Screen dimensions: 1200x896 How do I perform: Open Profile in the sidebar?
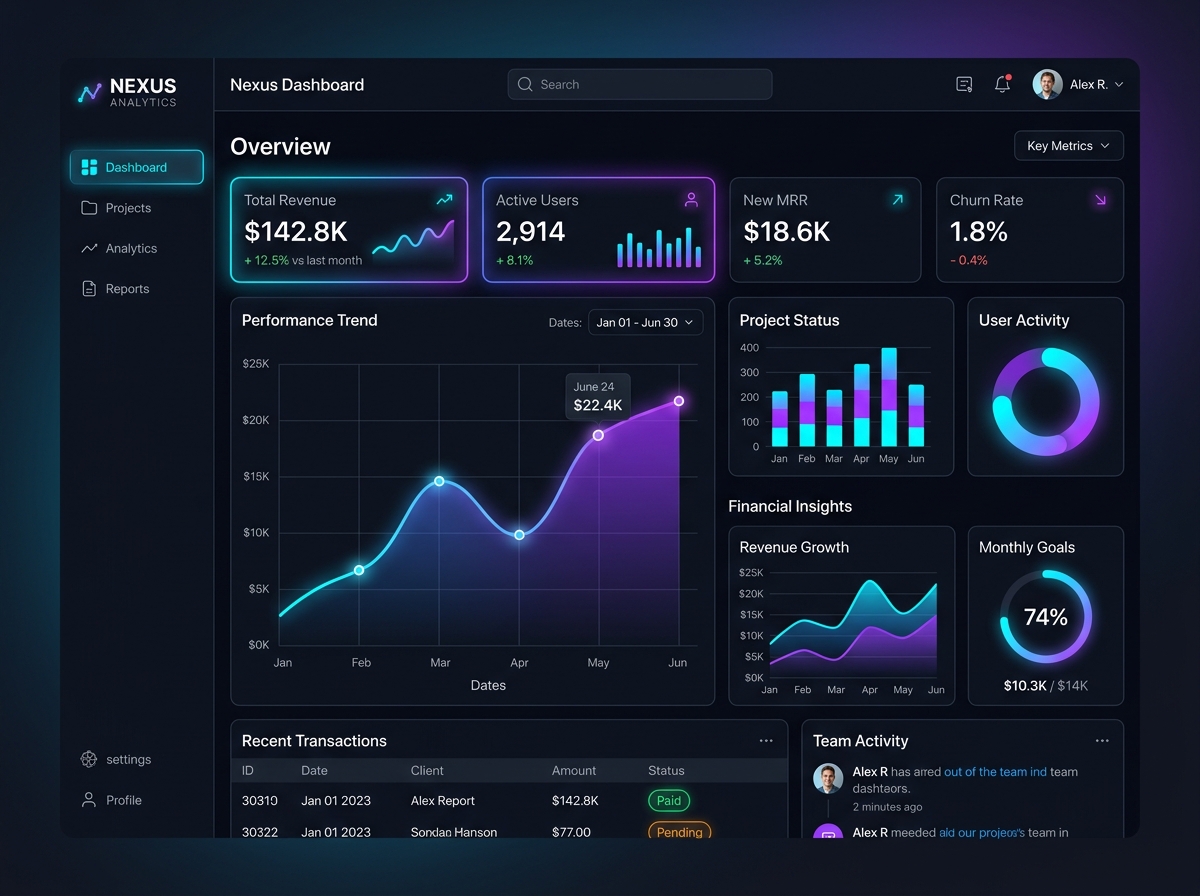pyautogui.click(x=110, y=800)
